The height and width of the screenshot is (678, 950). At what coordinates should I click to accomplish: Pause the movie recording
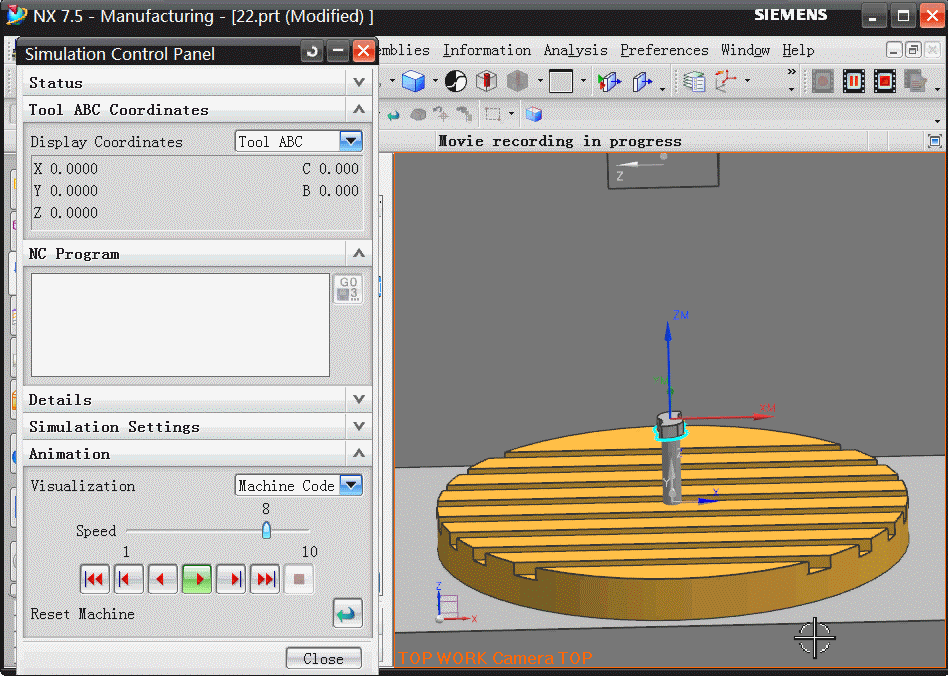(854, 81)
